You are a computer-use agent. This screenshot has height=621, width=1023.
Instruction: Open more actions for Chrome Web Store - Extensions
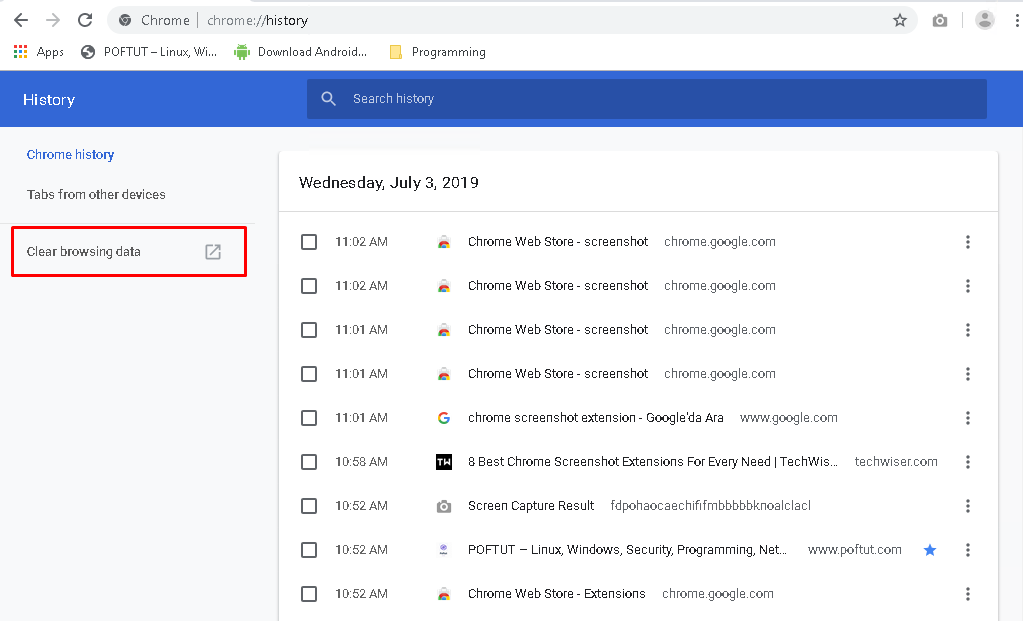(x=968, y=594)
